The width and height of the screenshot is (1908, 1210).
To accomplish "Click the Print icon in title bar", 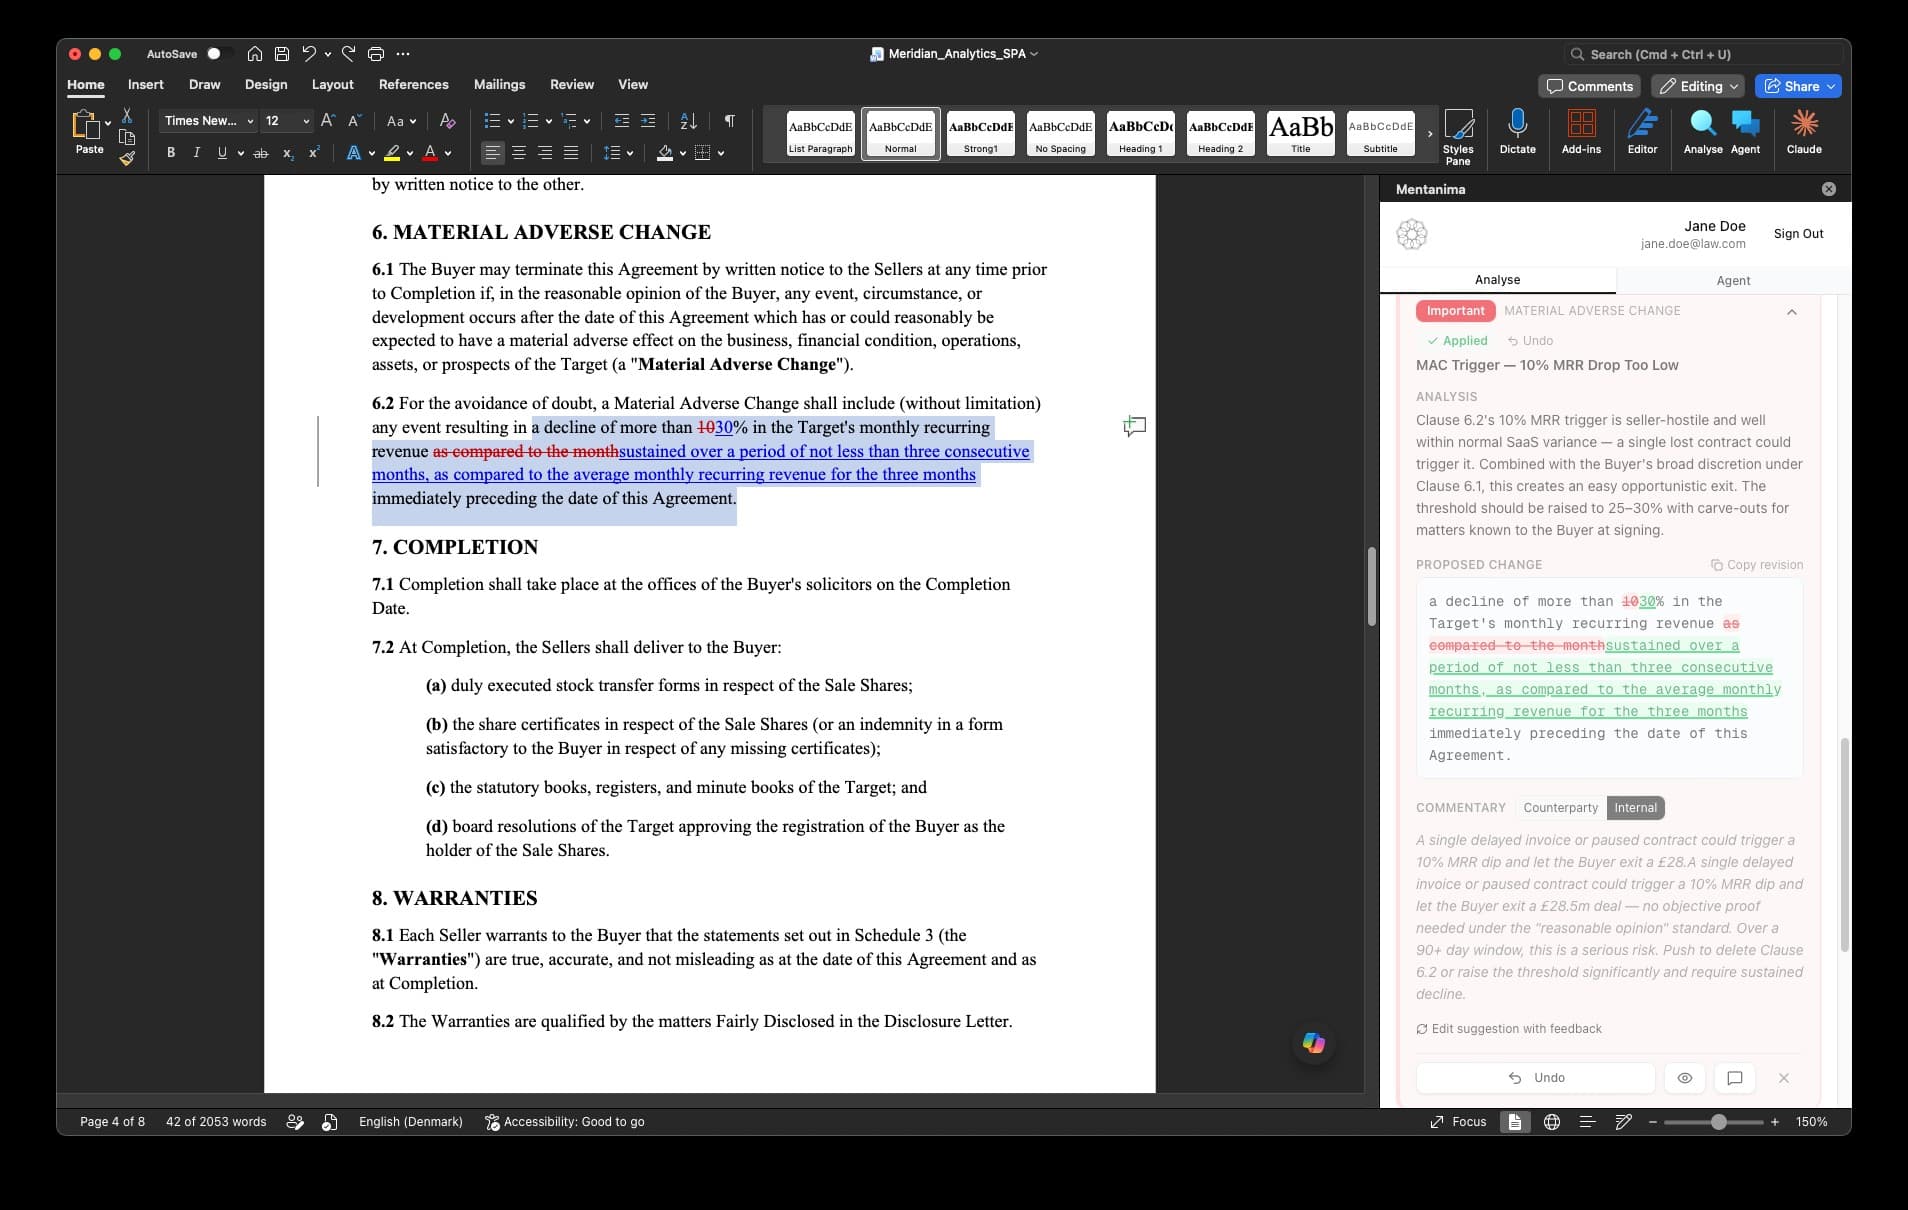I will (x=376, y=54).
